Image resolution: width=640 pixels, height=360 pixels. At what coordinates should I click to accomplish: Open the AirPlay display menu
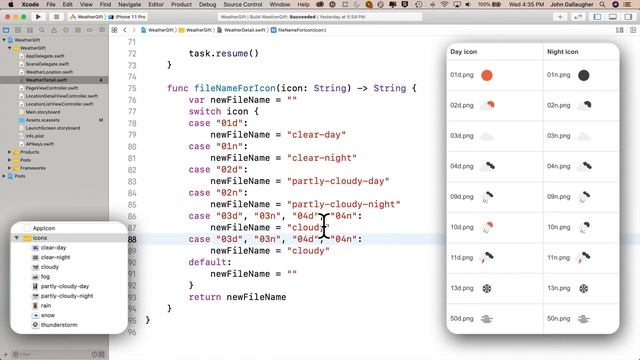point(456,4)
